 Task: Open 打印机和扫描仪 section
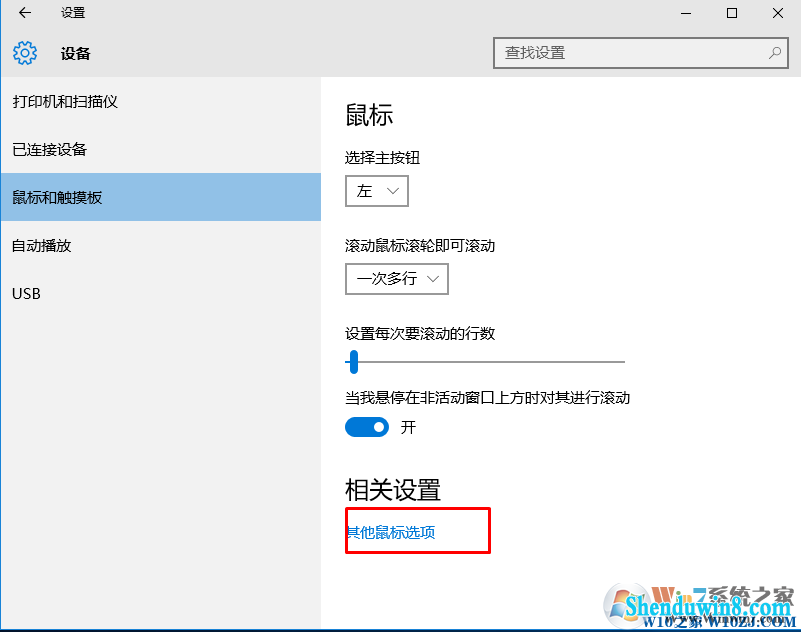coord(160,102)
